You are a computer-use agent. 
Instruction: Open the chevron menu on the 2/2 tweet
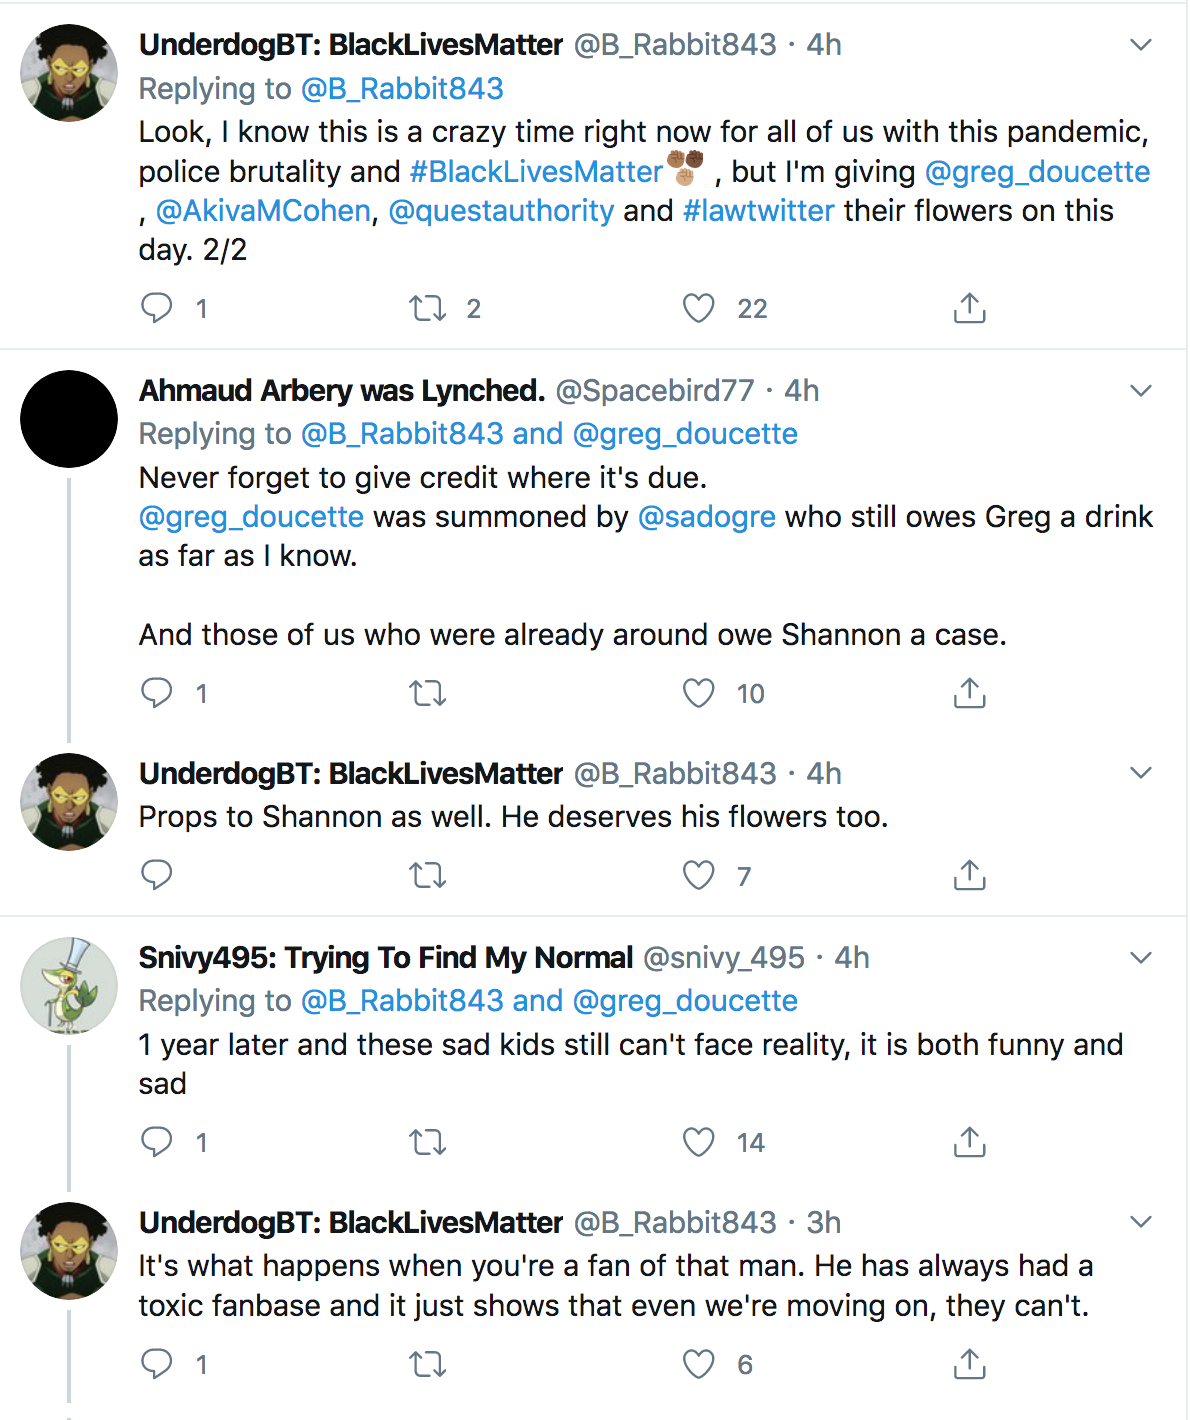coord(1141,45)
